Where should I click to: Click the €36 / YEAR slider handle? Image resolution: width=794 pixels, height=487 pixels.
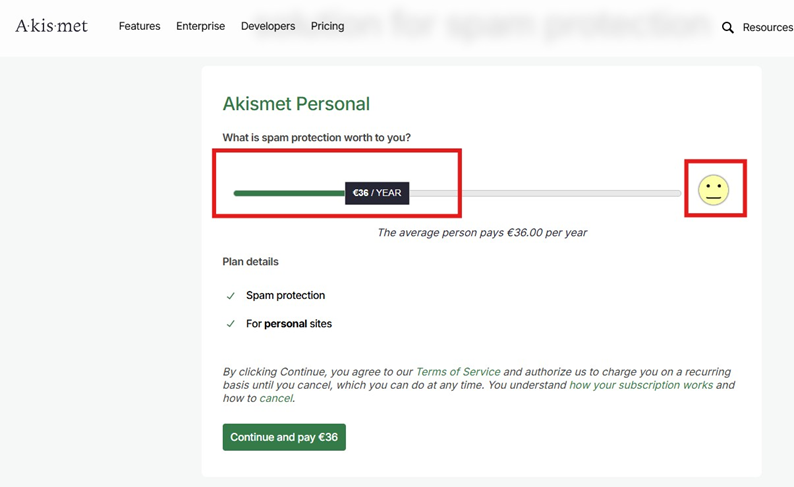(377, 193)
